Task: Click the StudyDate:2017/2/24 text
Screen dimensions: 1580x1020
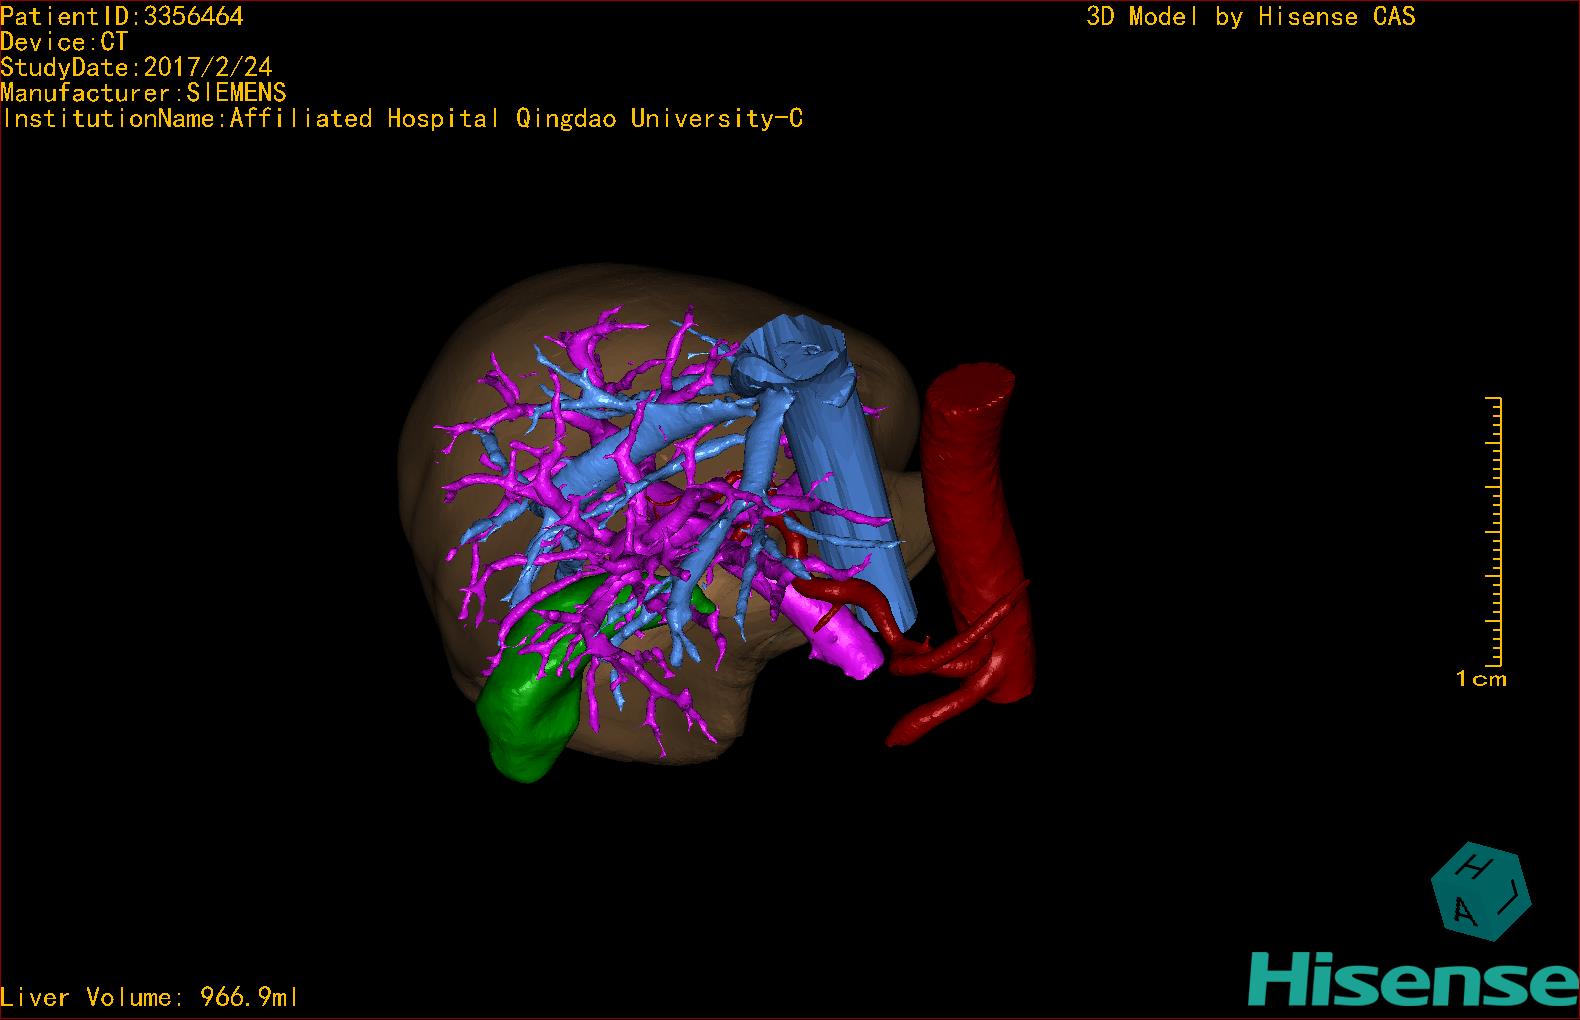Action: coord(136,68)
